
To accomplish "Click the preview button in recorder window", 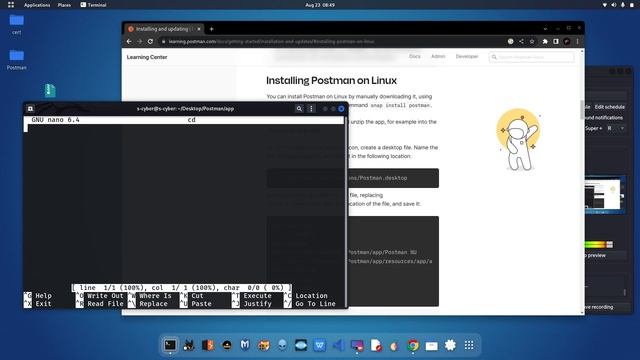I will tap(605, 256).
